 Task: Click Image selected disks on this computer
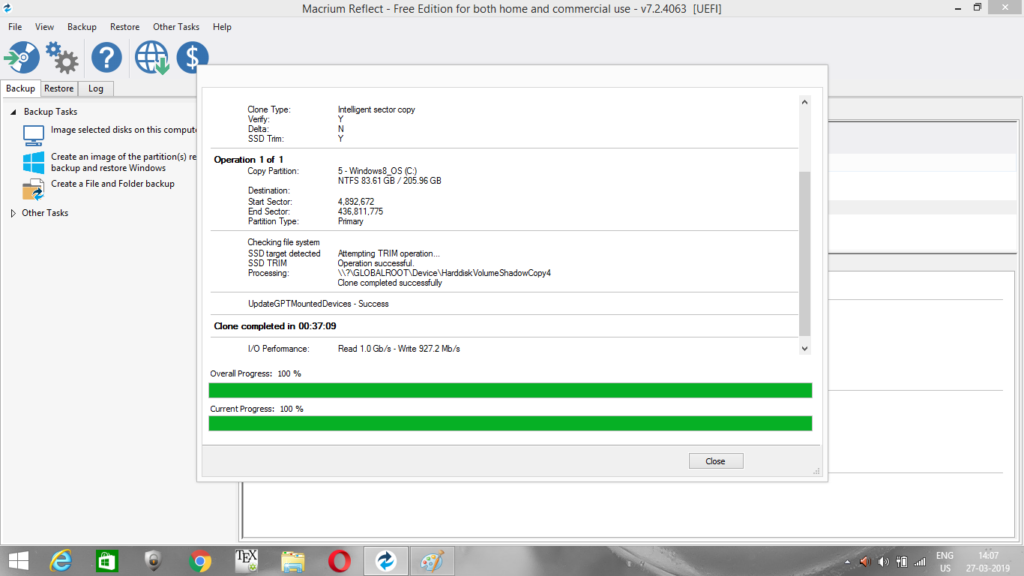(x=123, y=129)
